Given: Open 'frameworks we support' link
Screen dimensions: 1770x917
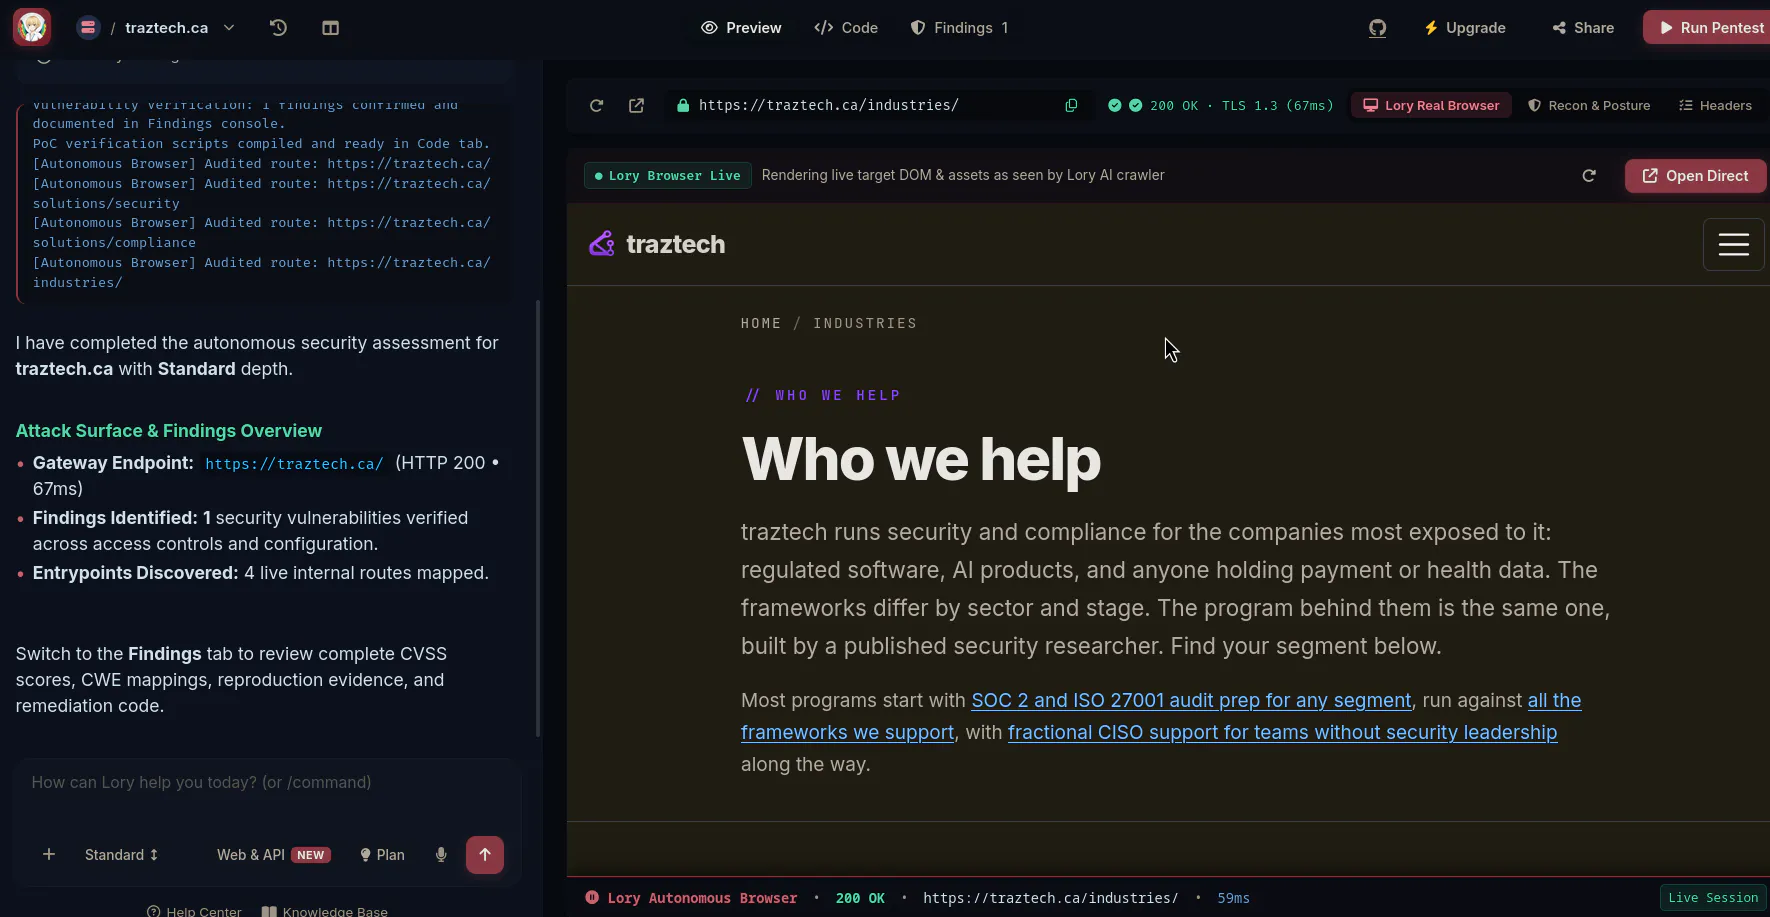Looking at the screenshot, I should (x=847, y=732).
